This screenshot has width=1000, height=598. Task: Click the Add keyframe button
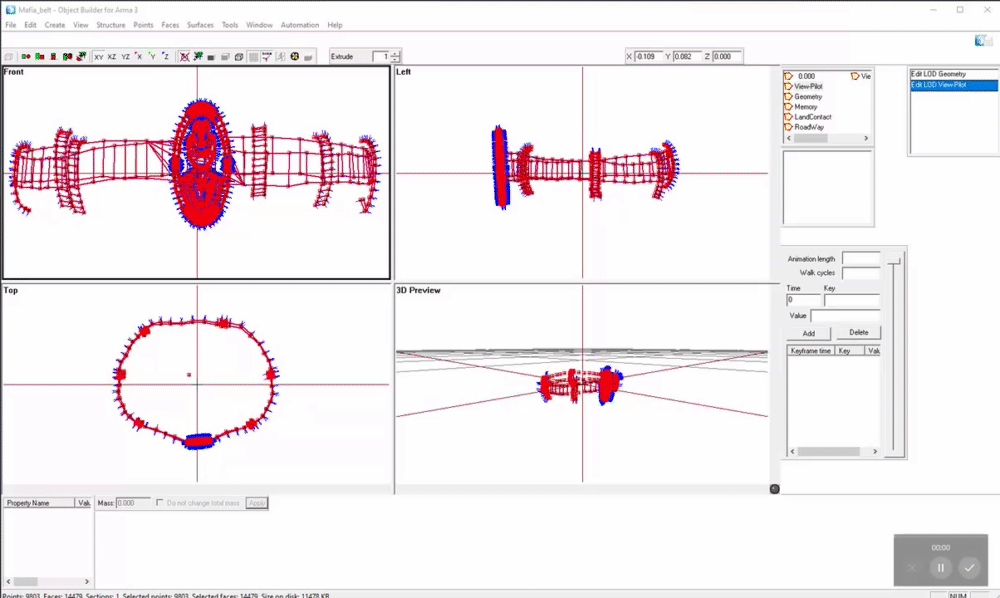pos(809,333)
